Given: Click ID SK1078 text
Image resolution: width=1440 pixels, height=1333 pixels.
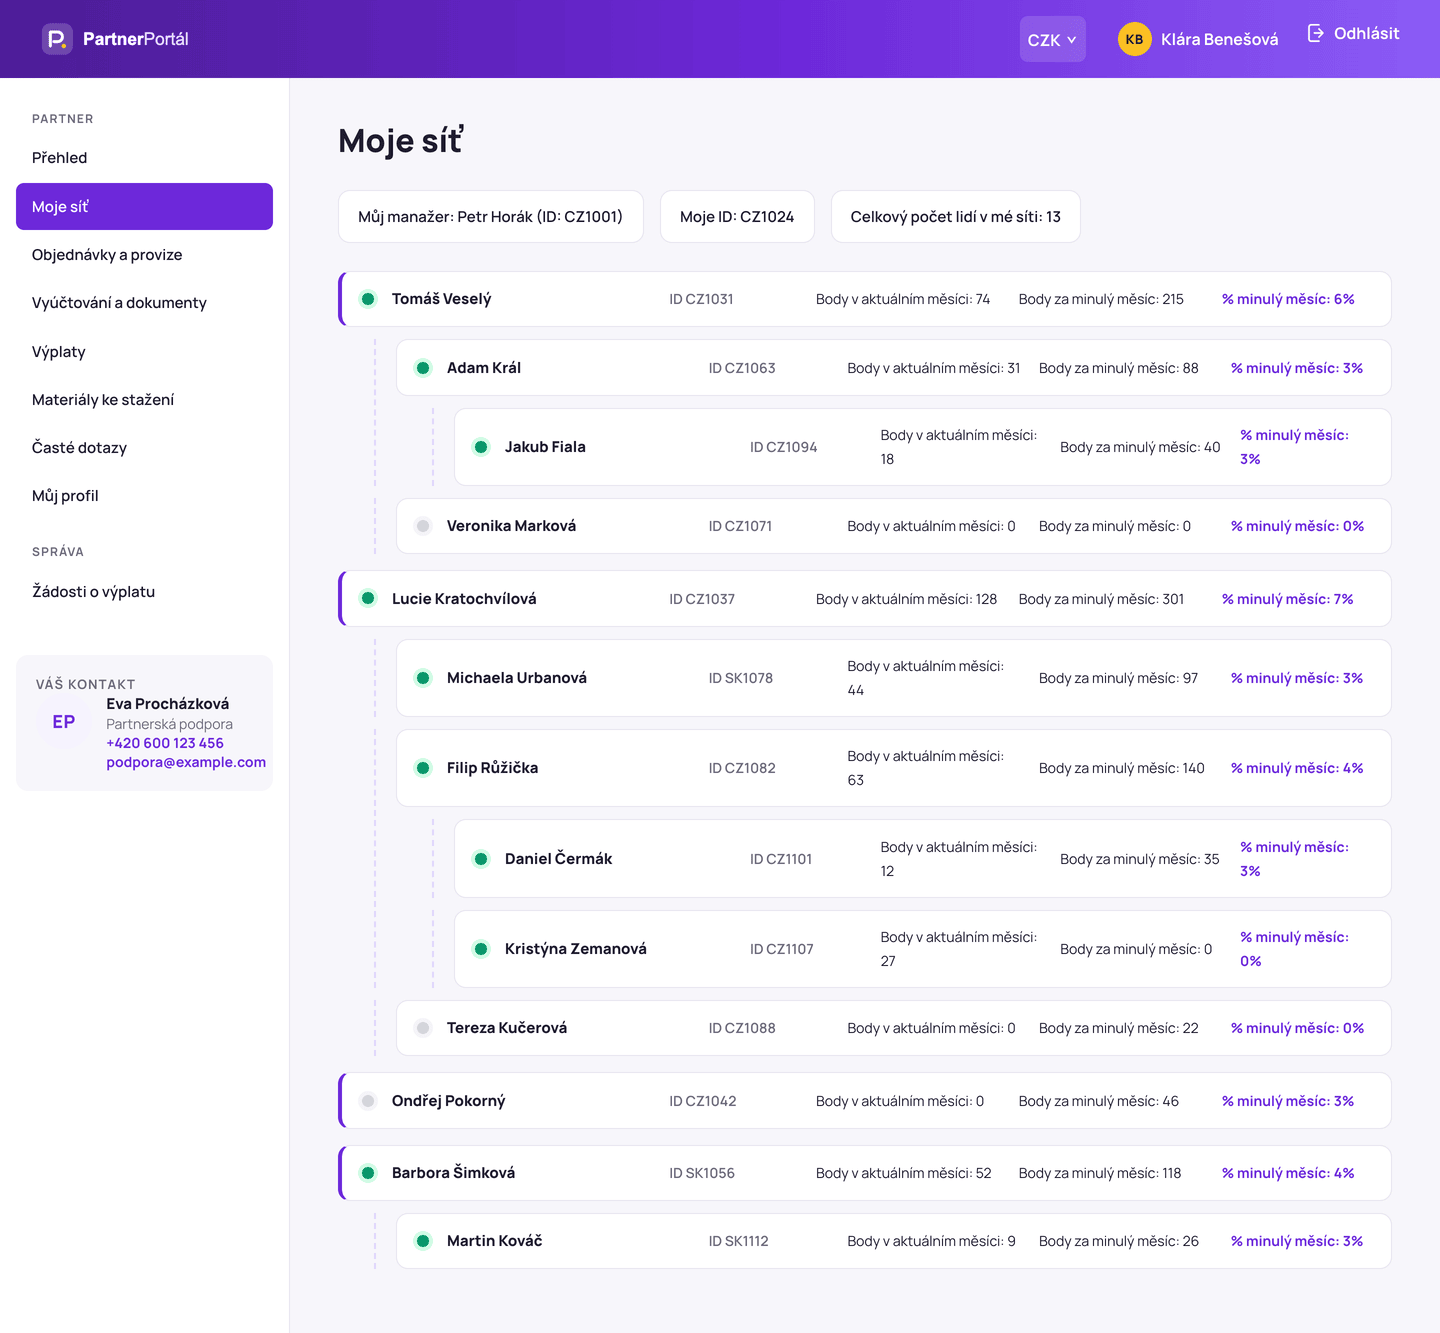Looking at the screenshot, I should [x=741, y=678].
